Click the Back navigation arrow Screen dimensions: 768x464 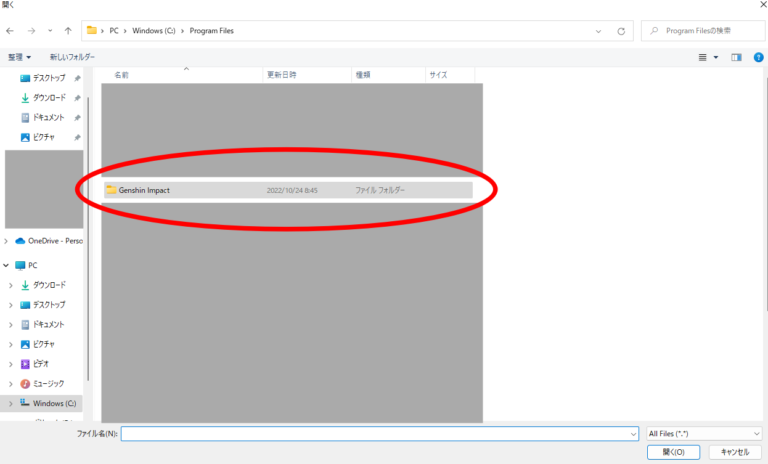(10, 31)
